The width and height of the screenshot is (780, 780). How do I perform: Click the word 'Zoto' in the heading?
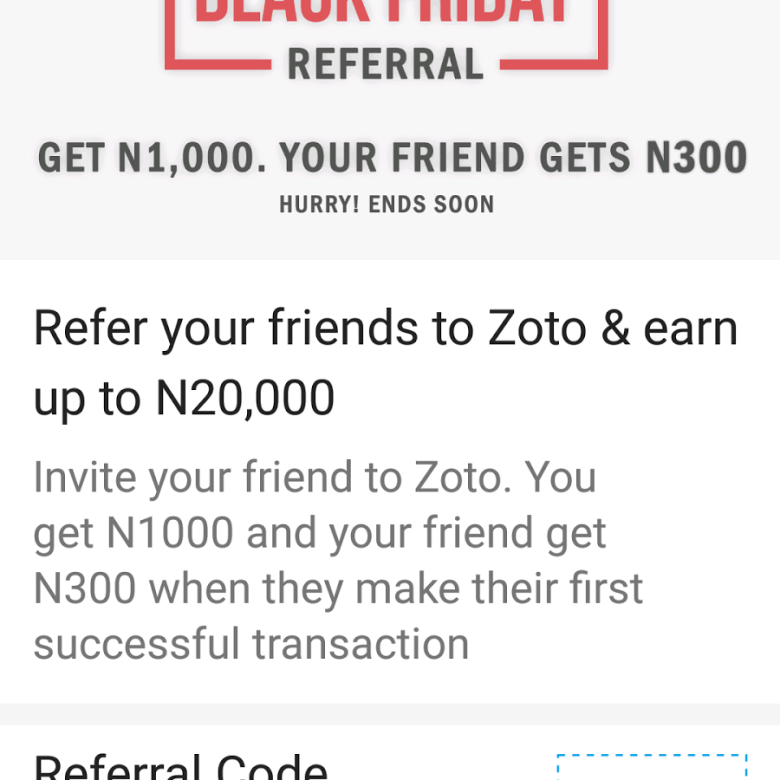tap(537, 328)
